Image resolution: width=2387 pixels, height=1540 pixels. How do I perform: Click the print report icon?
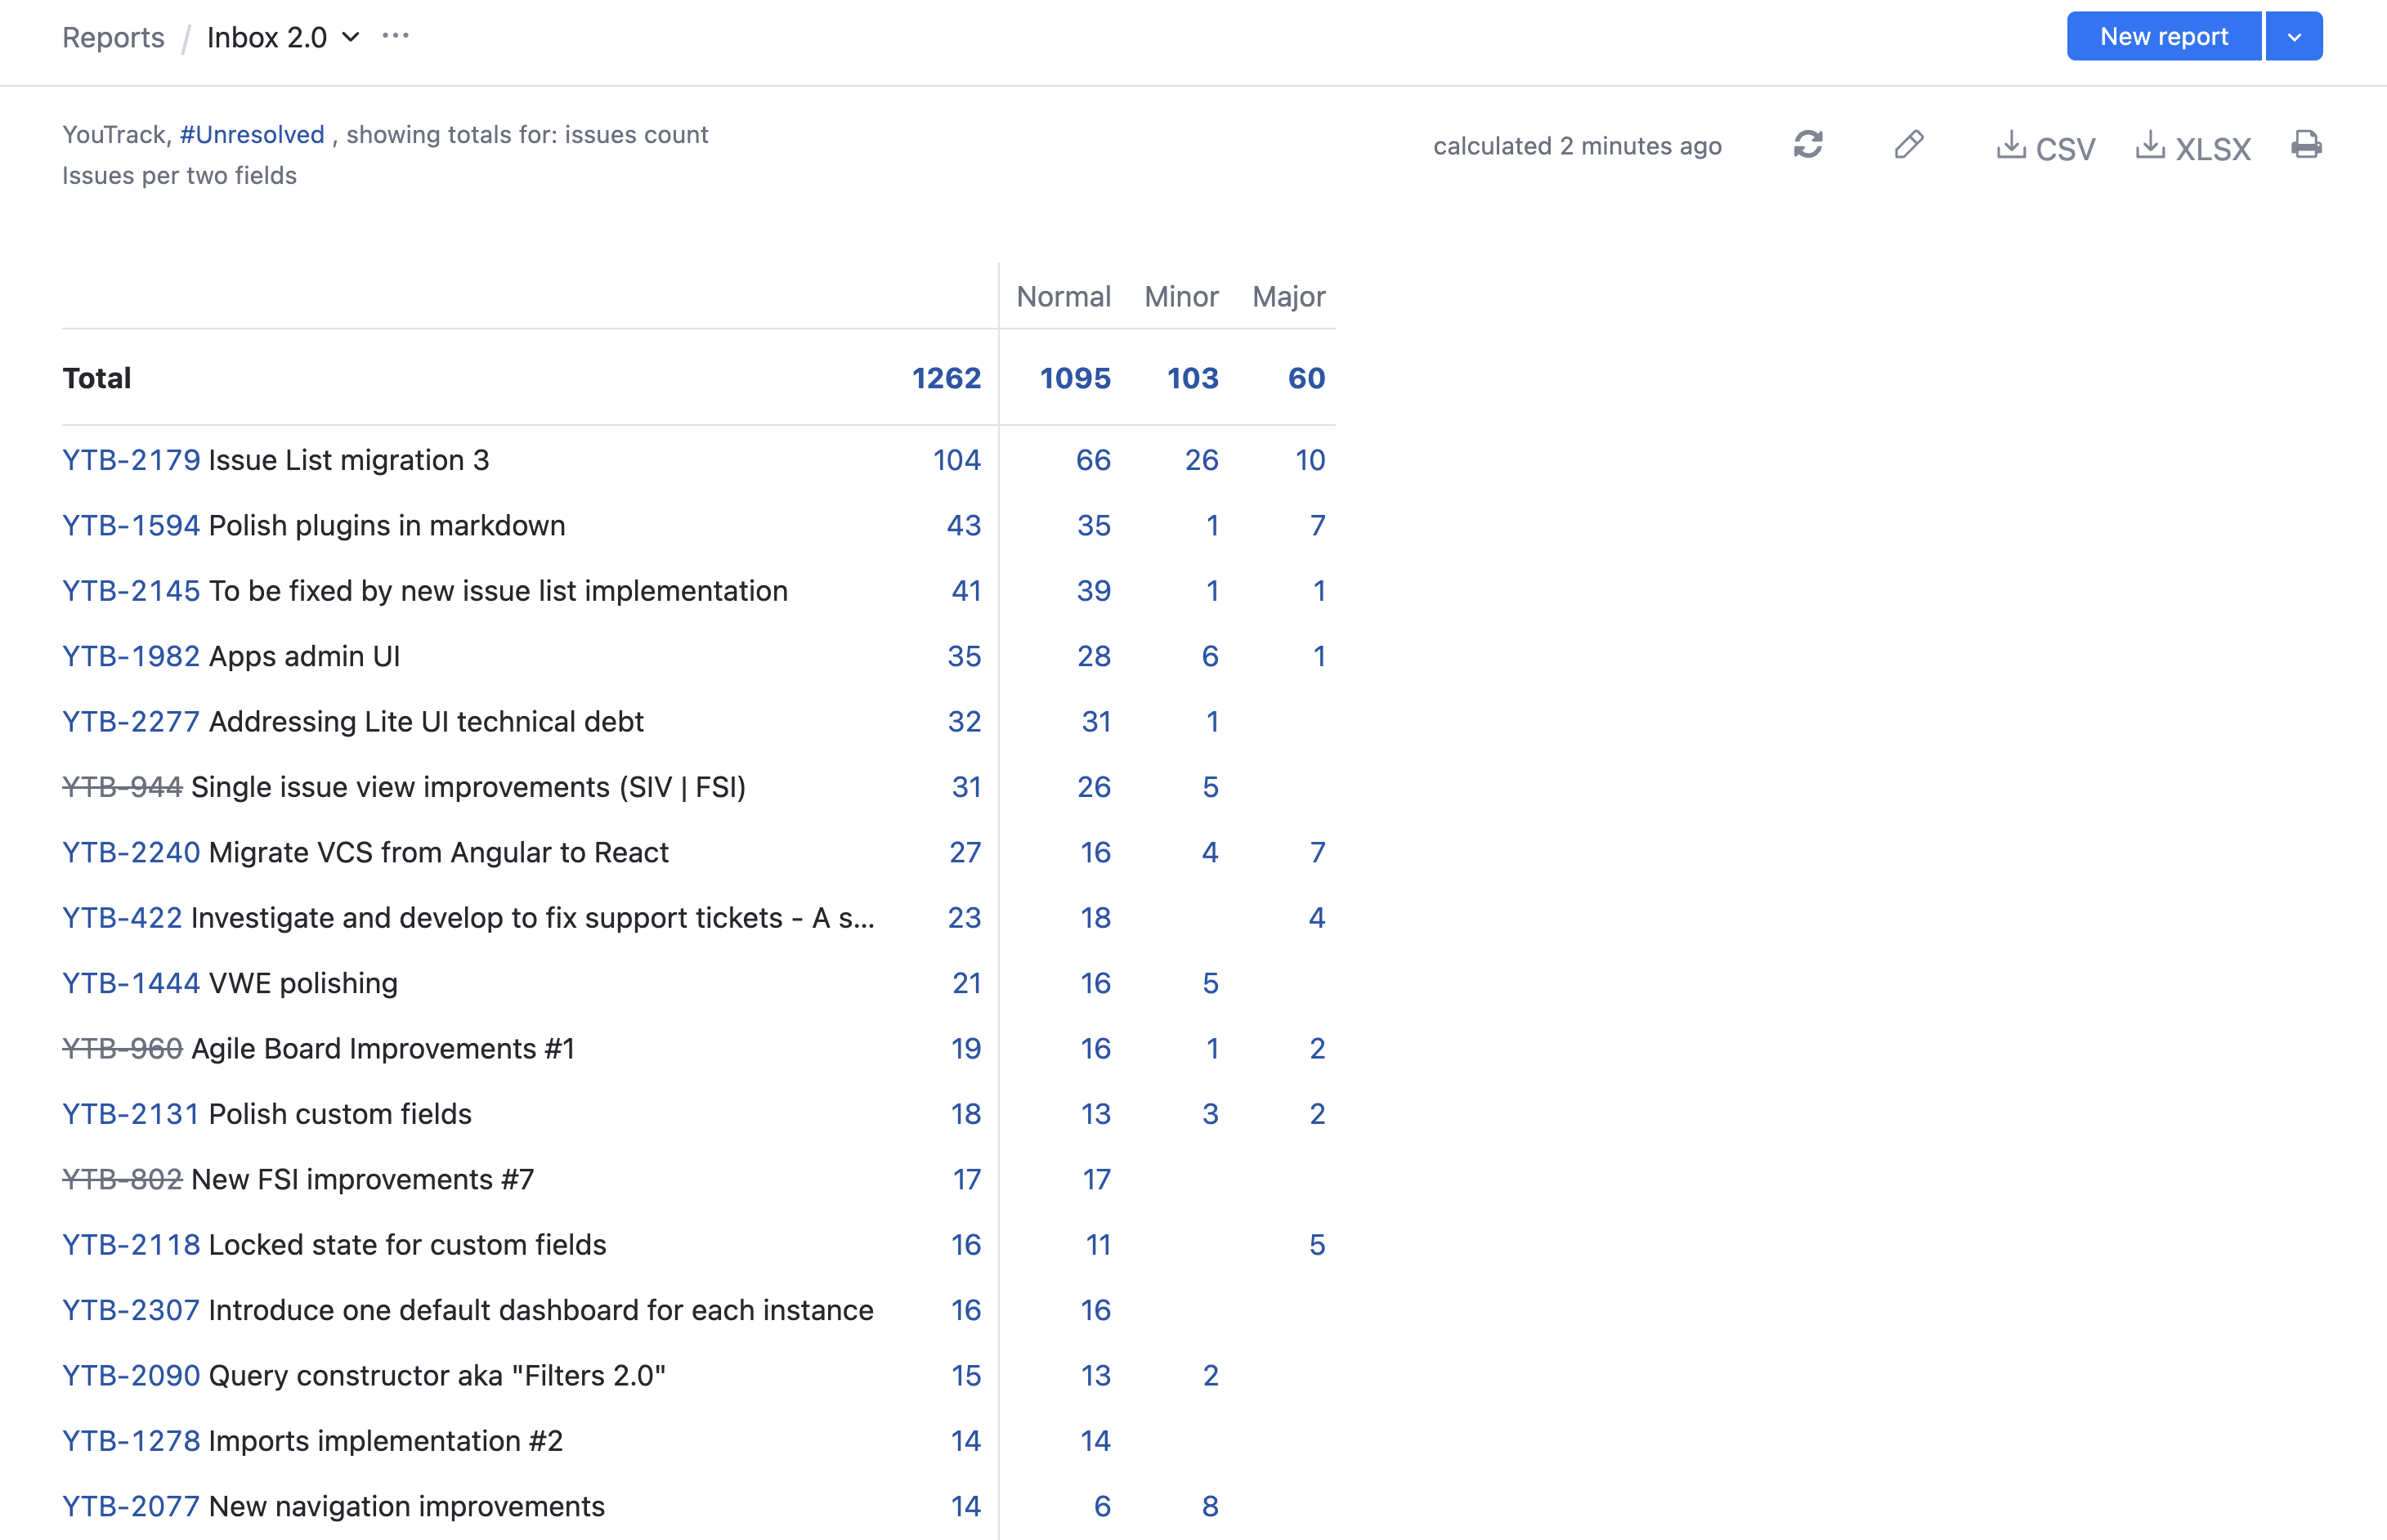pos(2306,145)
